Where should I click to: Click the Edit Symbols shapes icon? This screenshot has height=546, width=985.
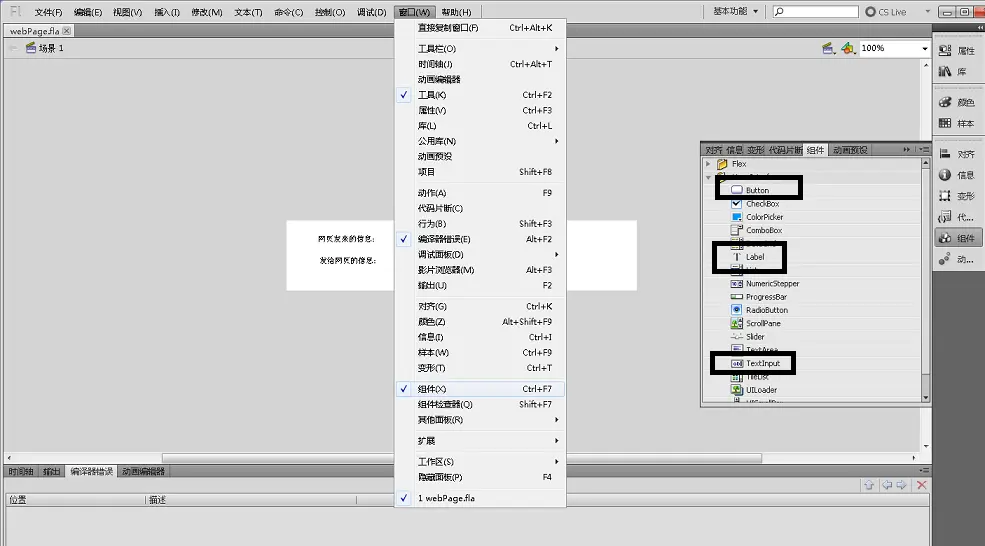tap(849, 48)
